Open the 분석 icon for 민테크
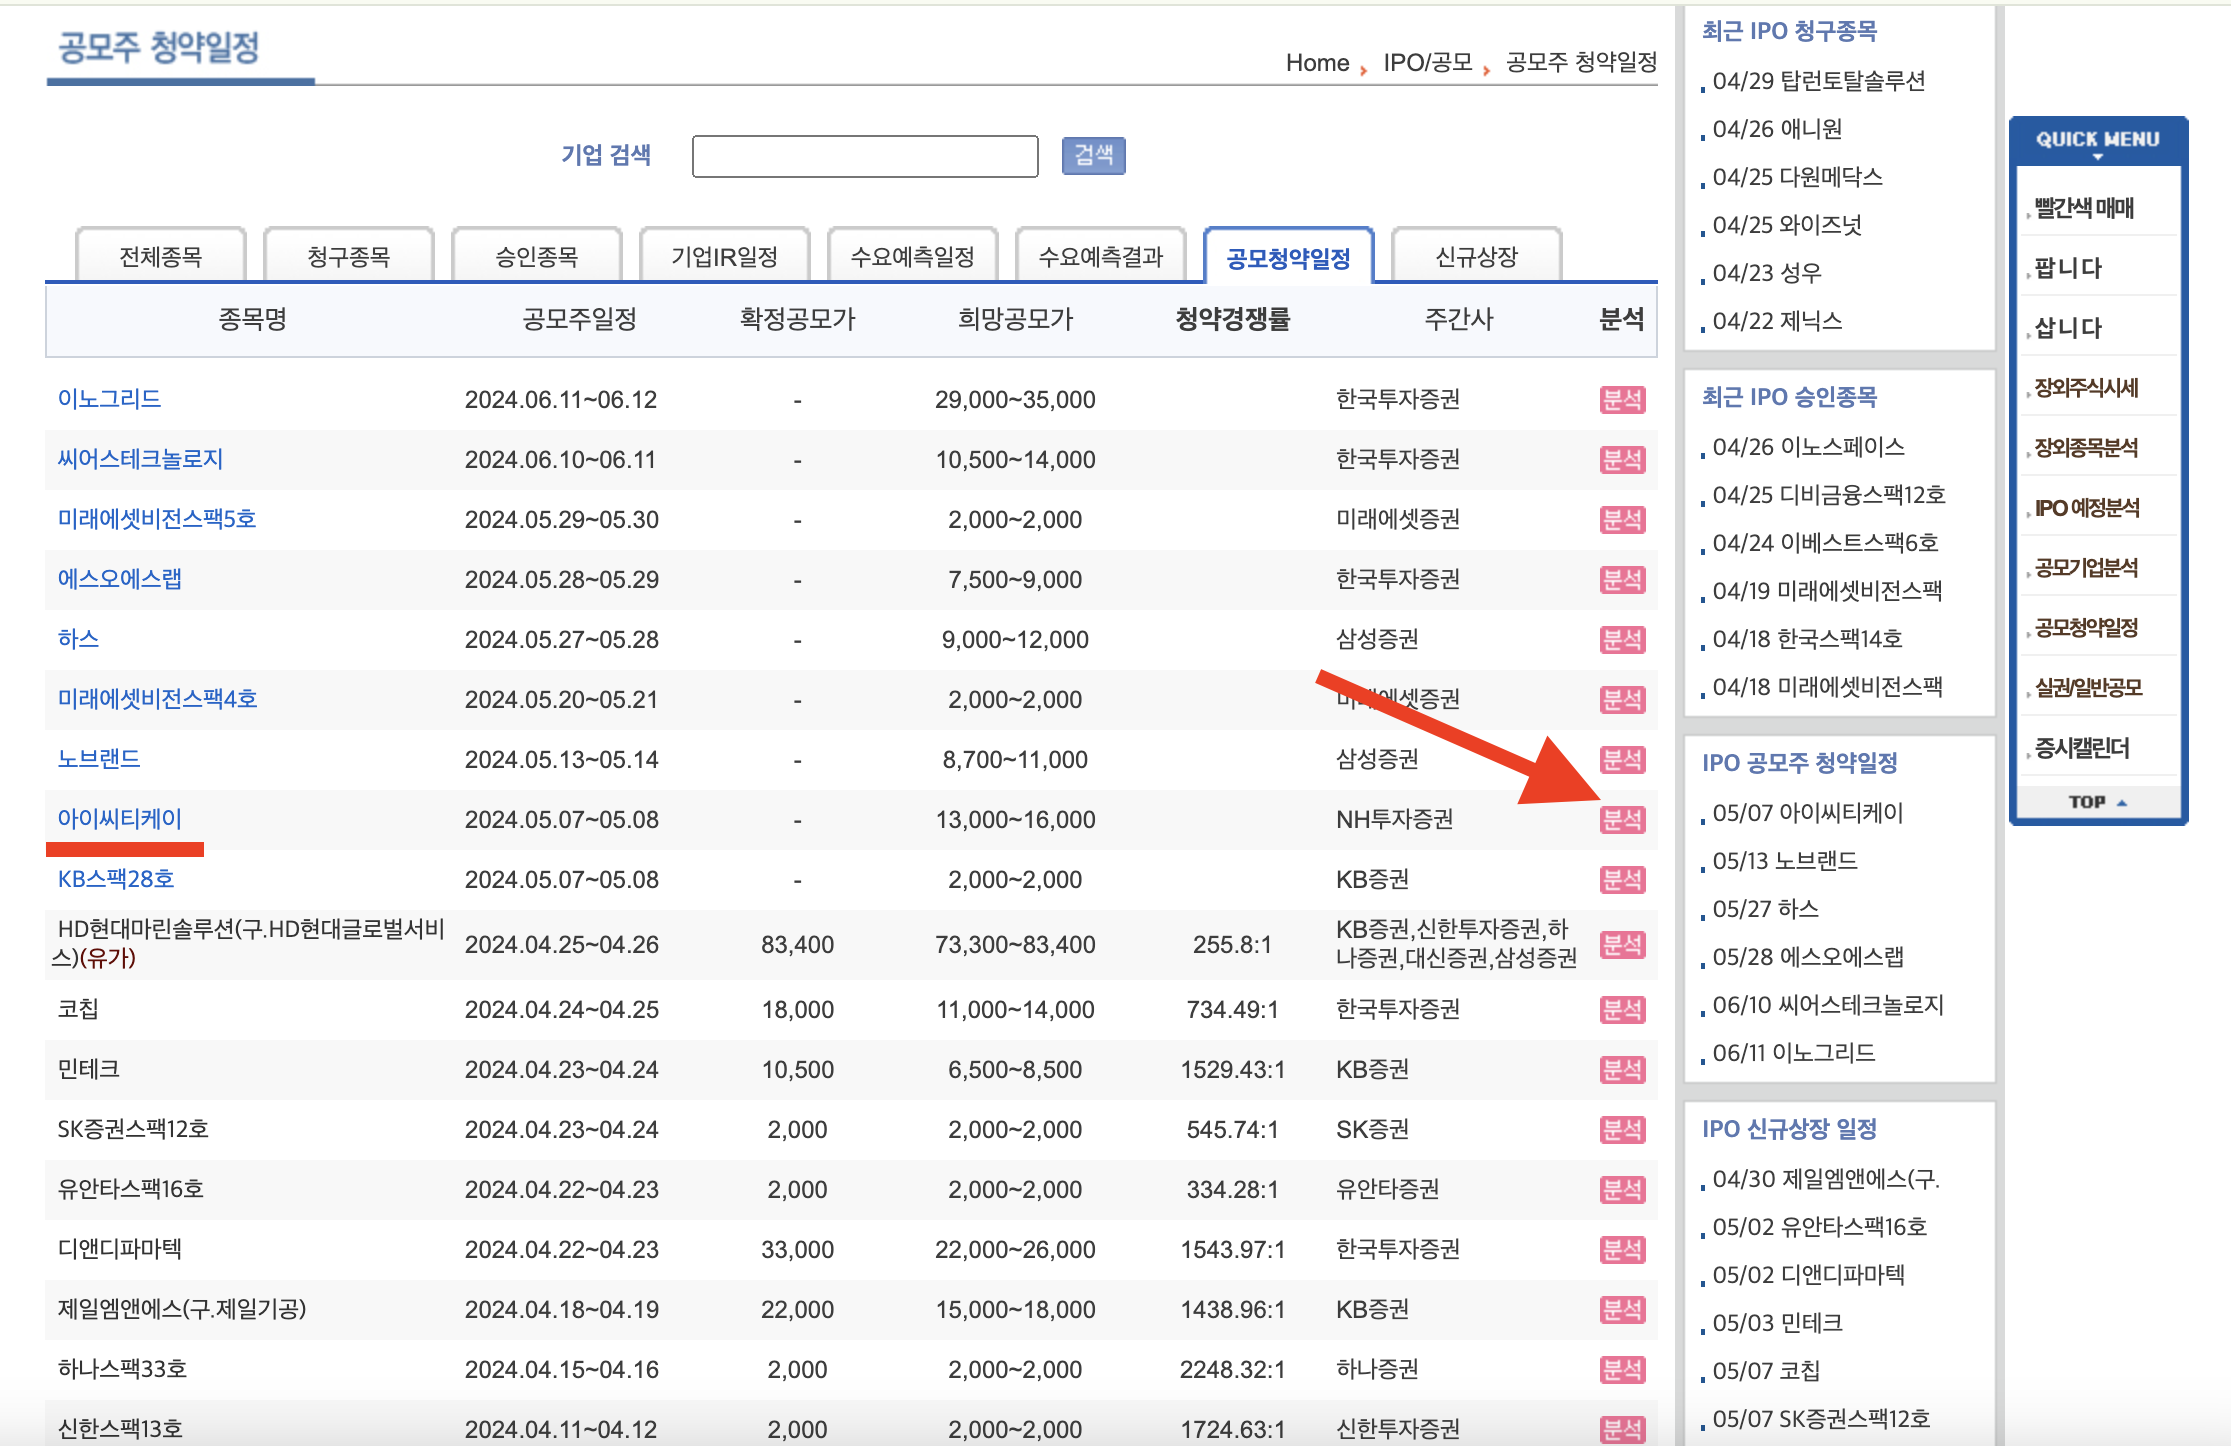 click(x=1621, y=1070)
